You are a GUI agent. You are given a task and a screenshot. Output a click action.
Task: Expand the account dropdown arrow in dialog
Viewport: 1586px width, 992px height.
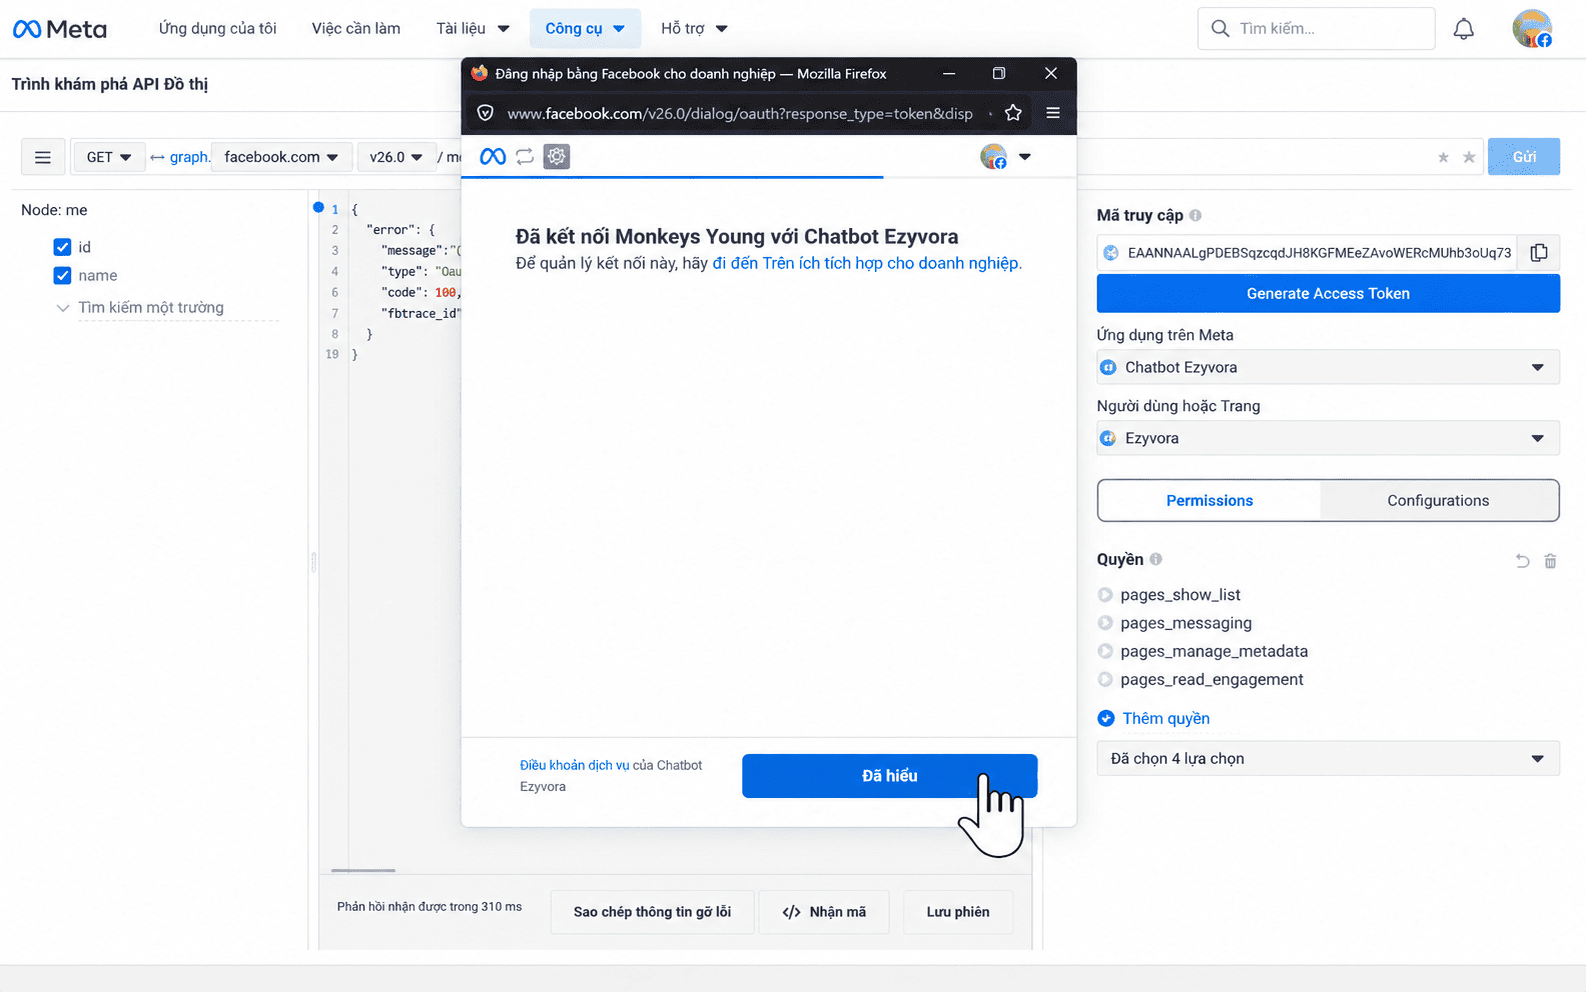point(1025,157)
